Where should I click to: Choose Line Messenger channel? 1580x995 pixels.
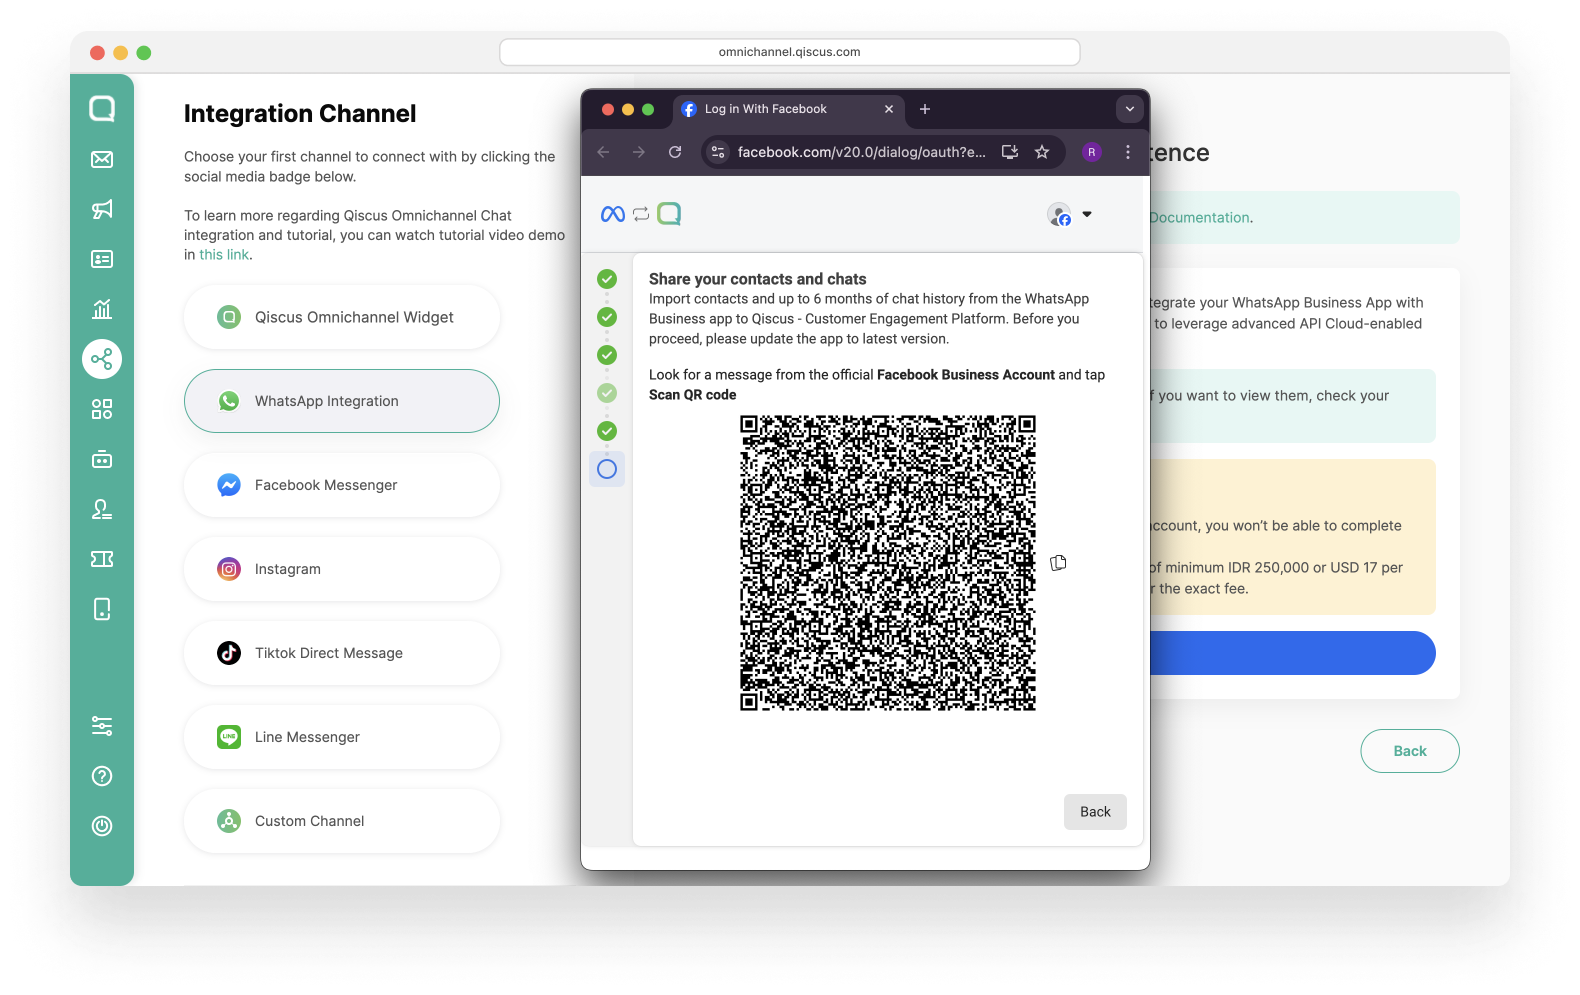(x=342, y=737)
